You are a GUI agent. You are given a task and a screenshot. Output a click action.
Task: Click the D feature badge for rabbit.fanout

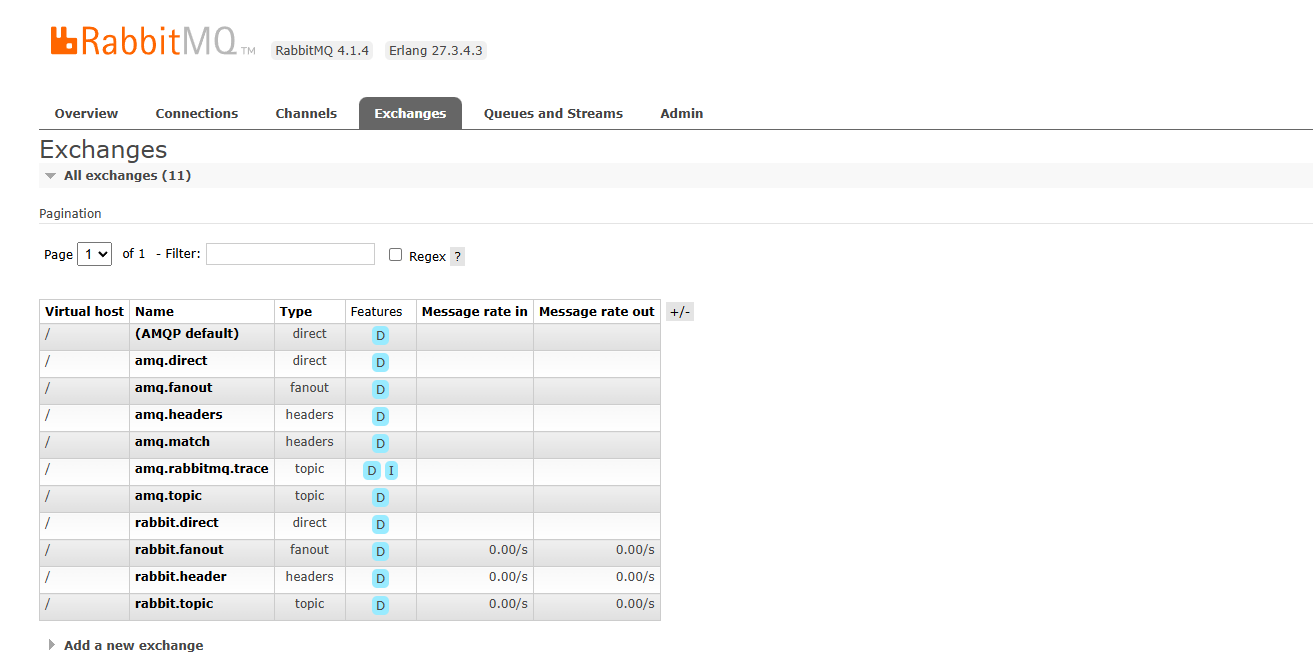[380, 551]
